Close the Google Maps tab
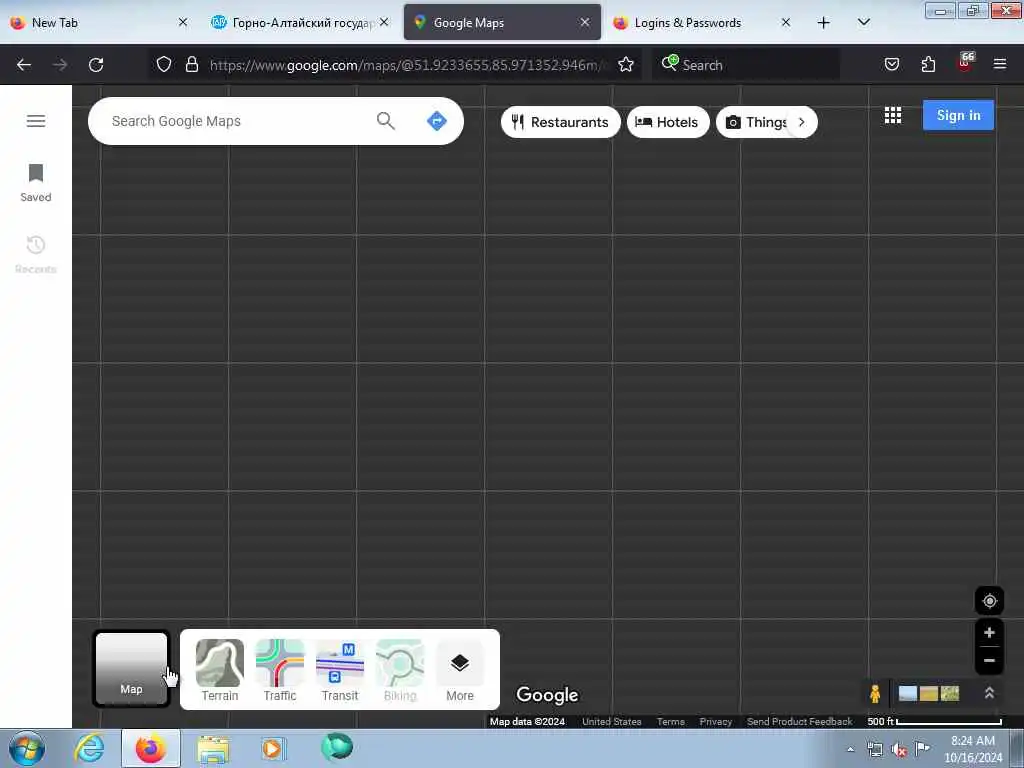The height and width of the screenshot is (768, 1024). [584, 23]
